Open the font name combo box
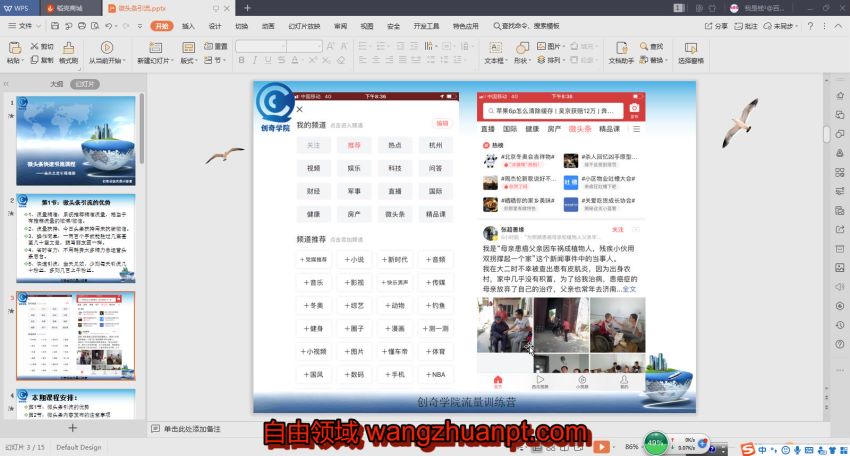 click(261, 46)
